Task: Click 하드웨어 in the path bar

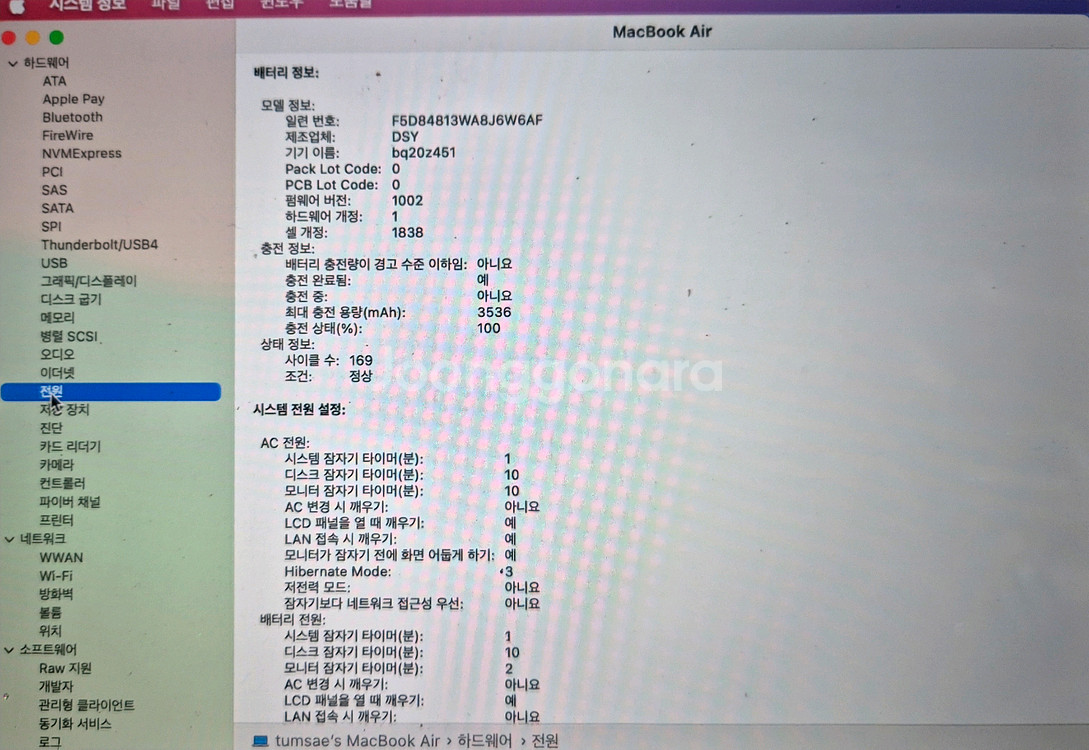Action: 484,741
